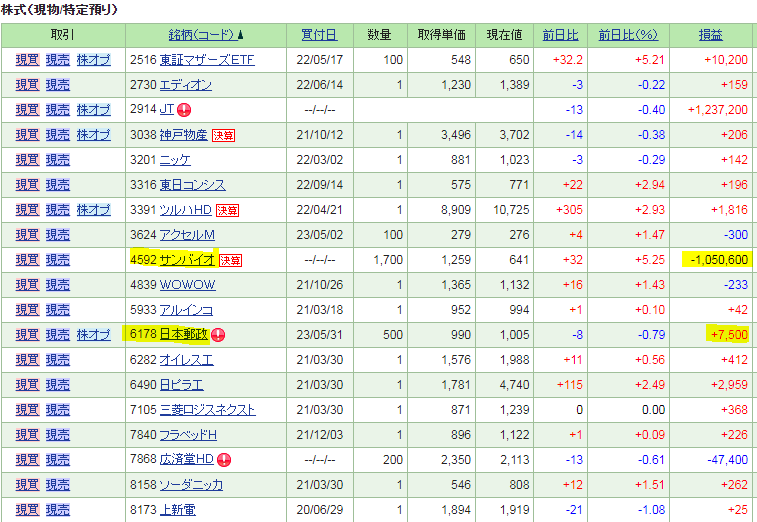Select current price 10,725
This screenshot has height=522, width=757.
pyautogui.click(x=511, y=210)
